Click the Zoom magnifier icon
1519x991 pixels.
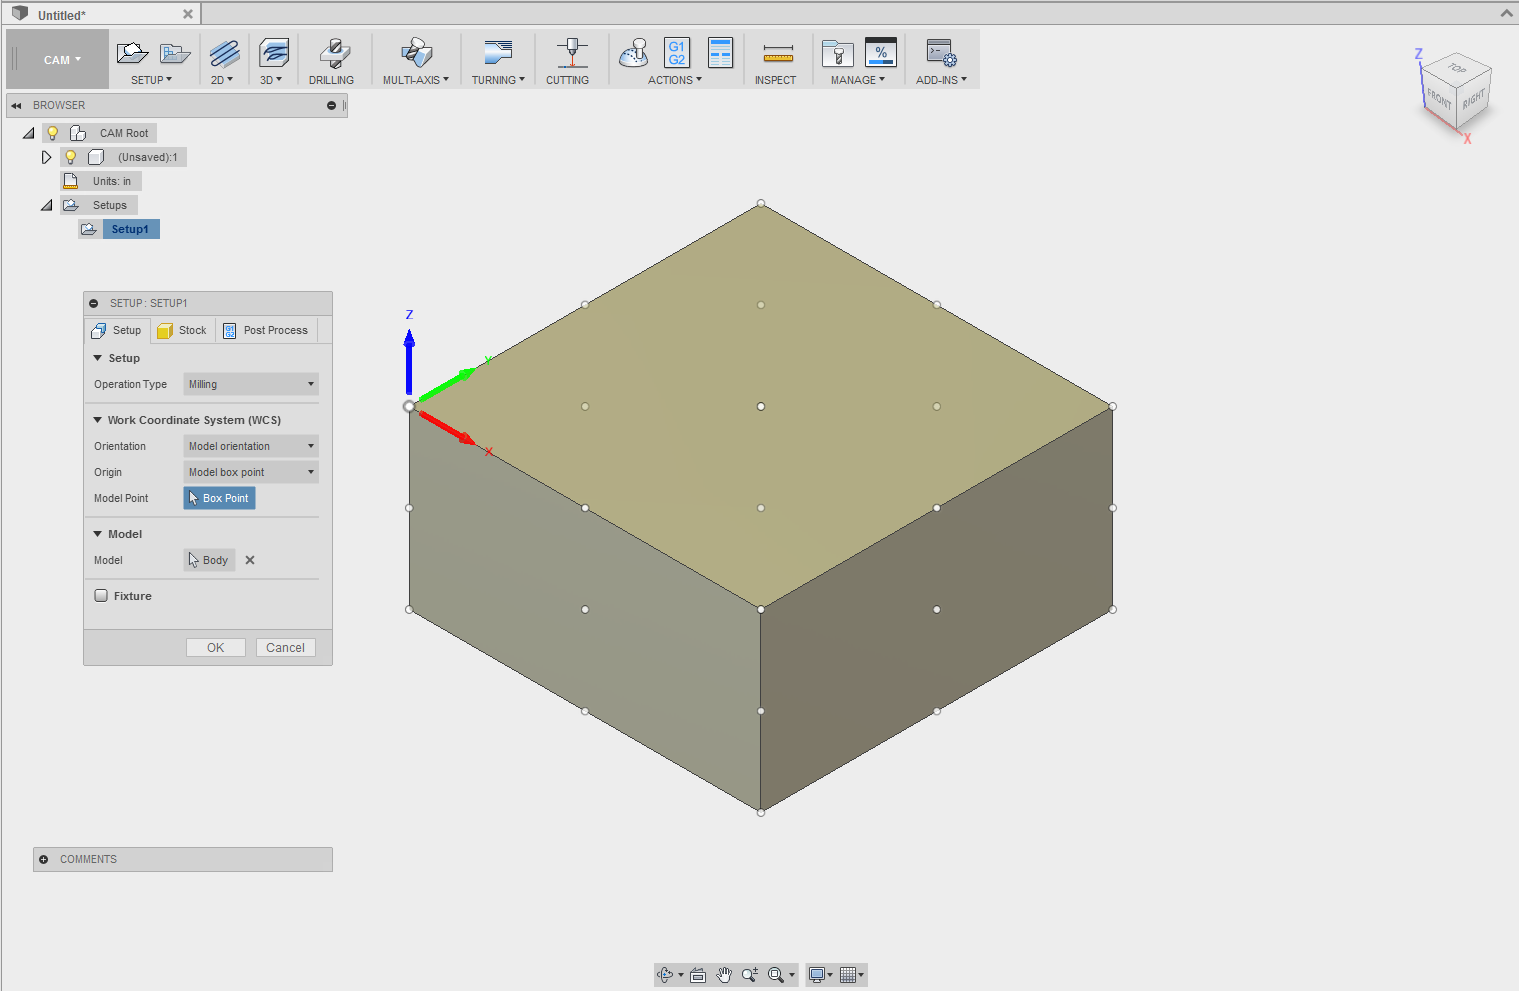750,974
